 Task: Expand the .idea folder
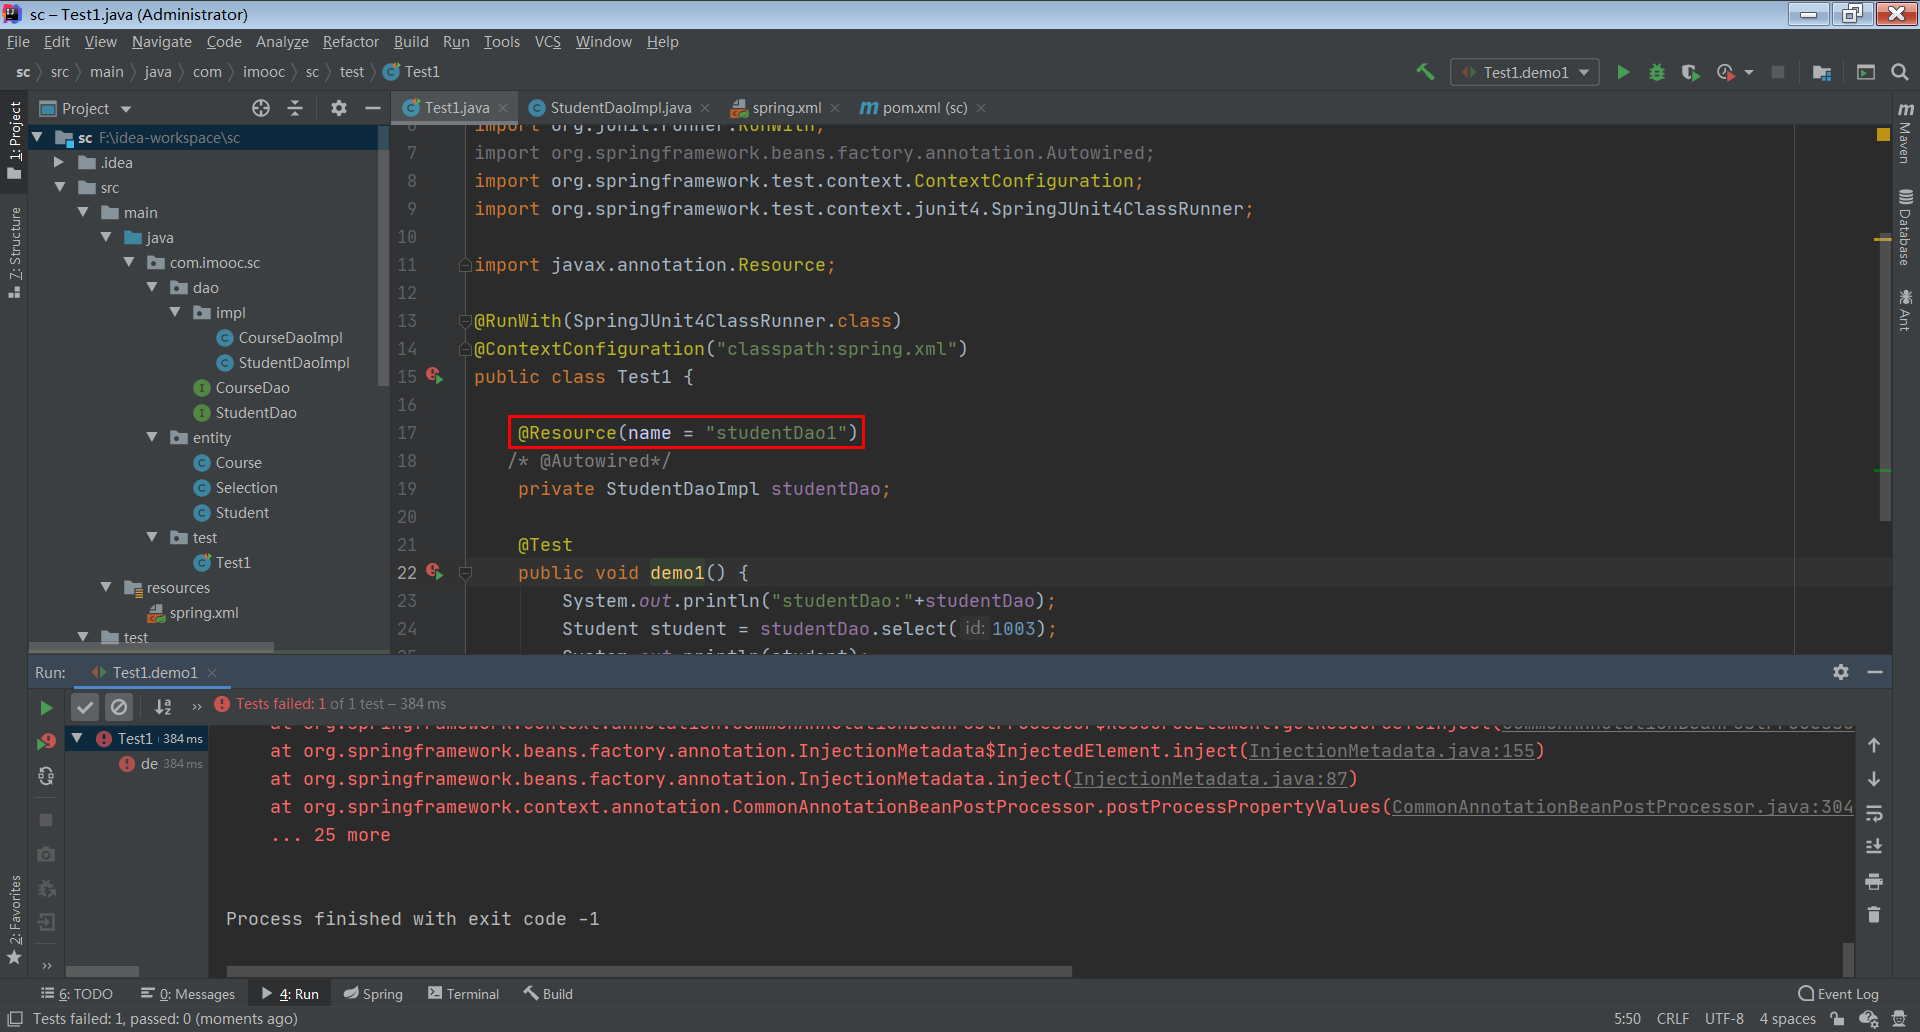[x=59, y=162]
